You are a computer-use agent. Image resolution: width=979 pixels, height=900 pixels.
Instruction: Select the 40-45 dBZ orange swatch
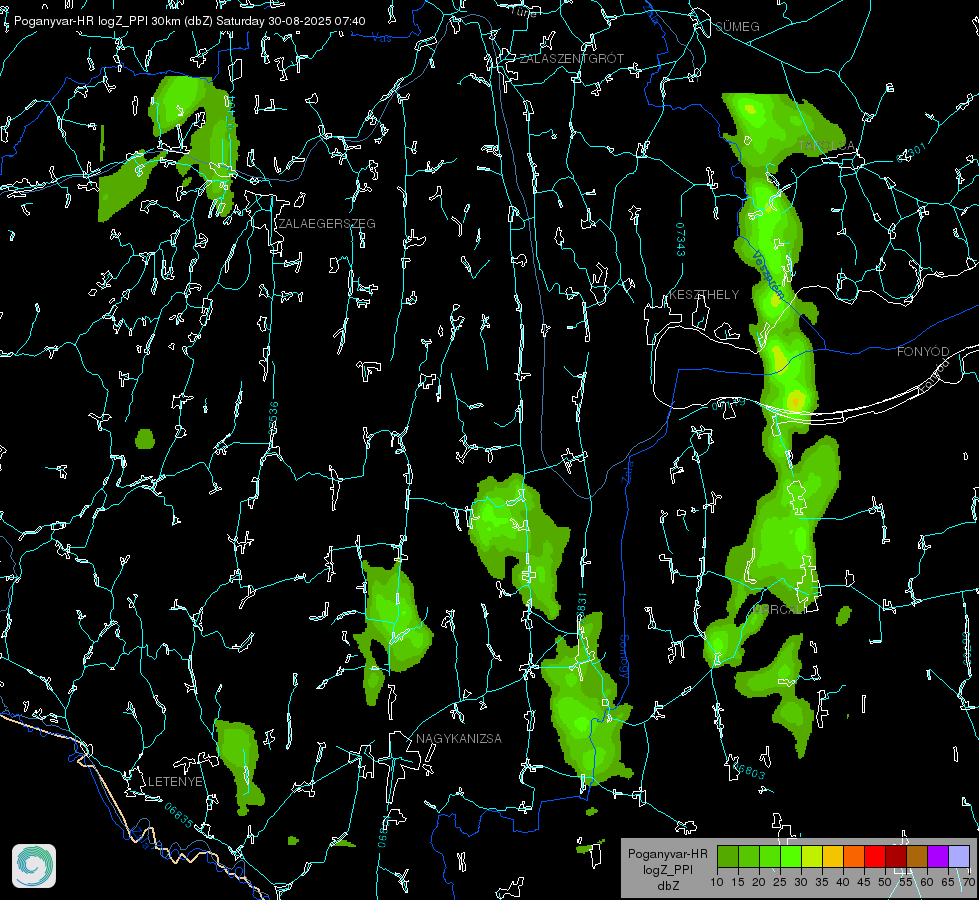(x=854, y=856)
